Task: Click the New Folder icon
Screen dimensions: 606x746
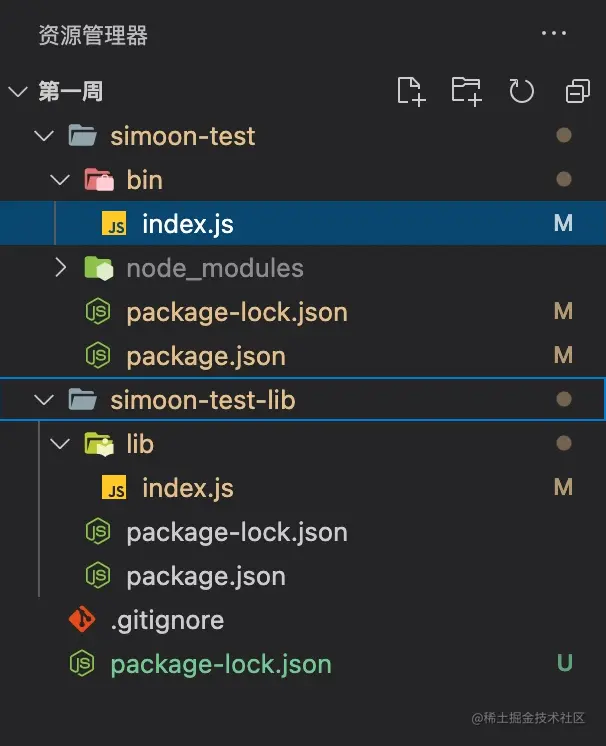Action: pos(466,91)
